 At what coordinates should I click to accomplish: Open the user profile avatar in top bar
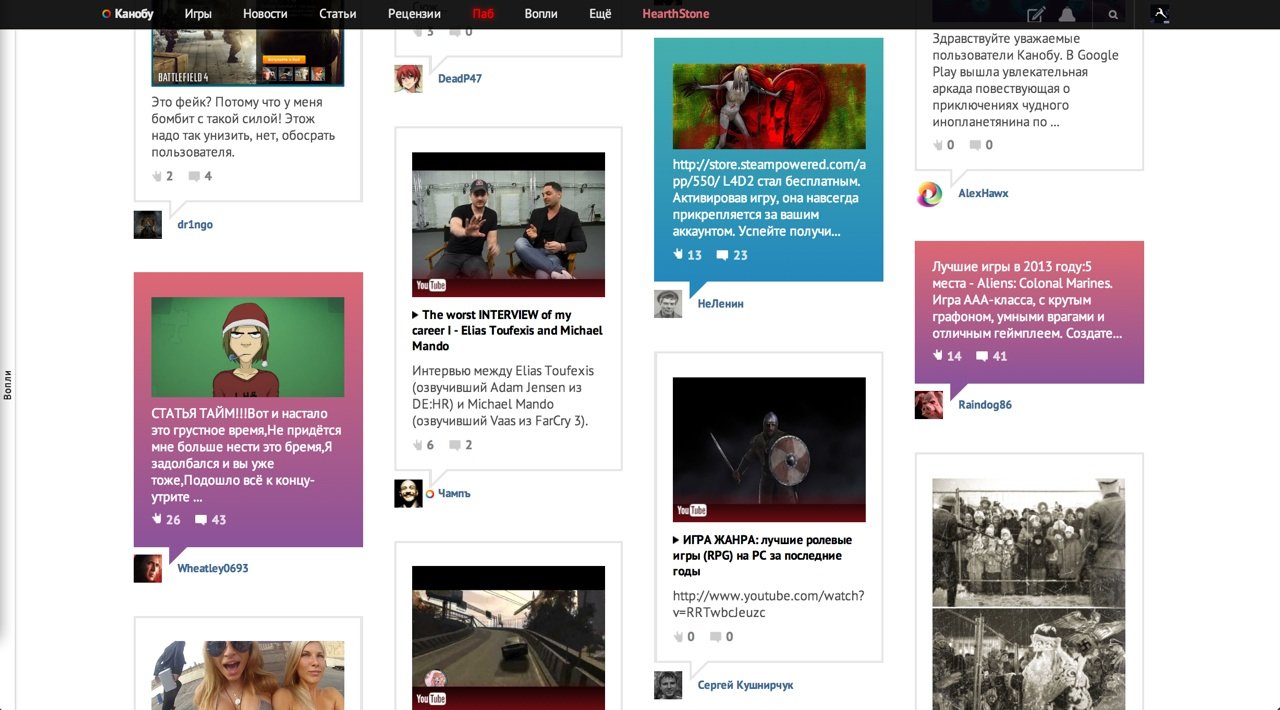(x=1160, y=14)
